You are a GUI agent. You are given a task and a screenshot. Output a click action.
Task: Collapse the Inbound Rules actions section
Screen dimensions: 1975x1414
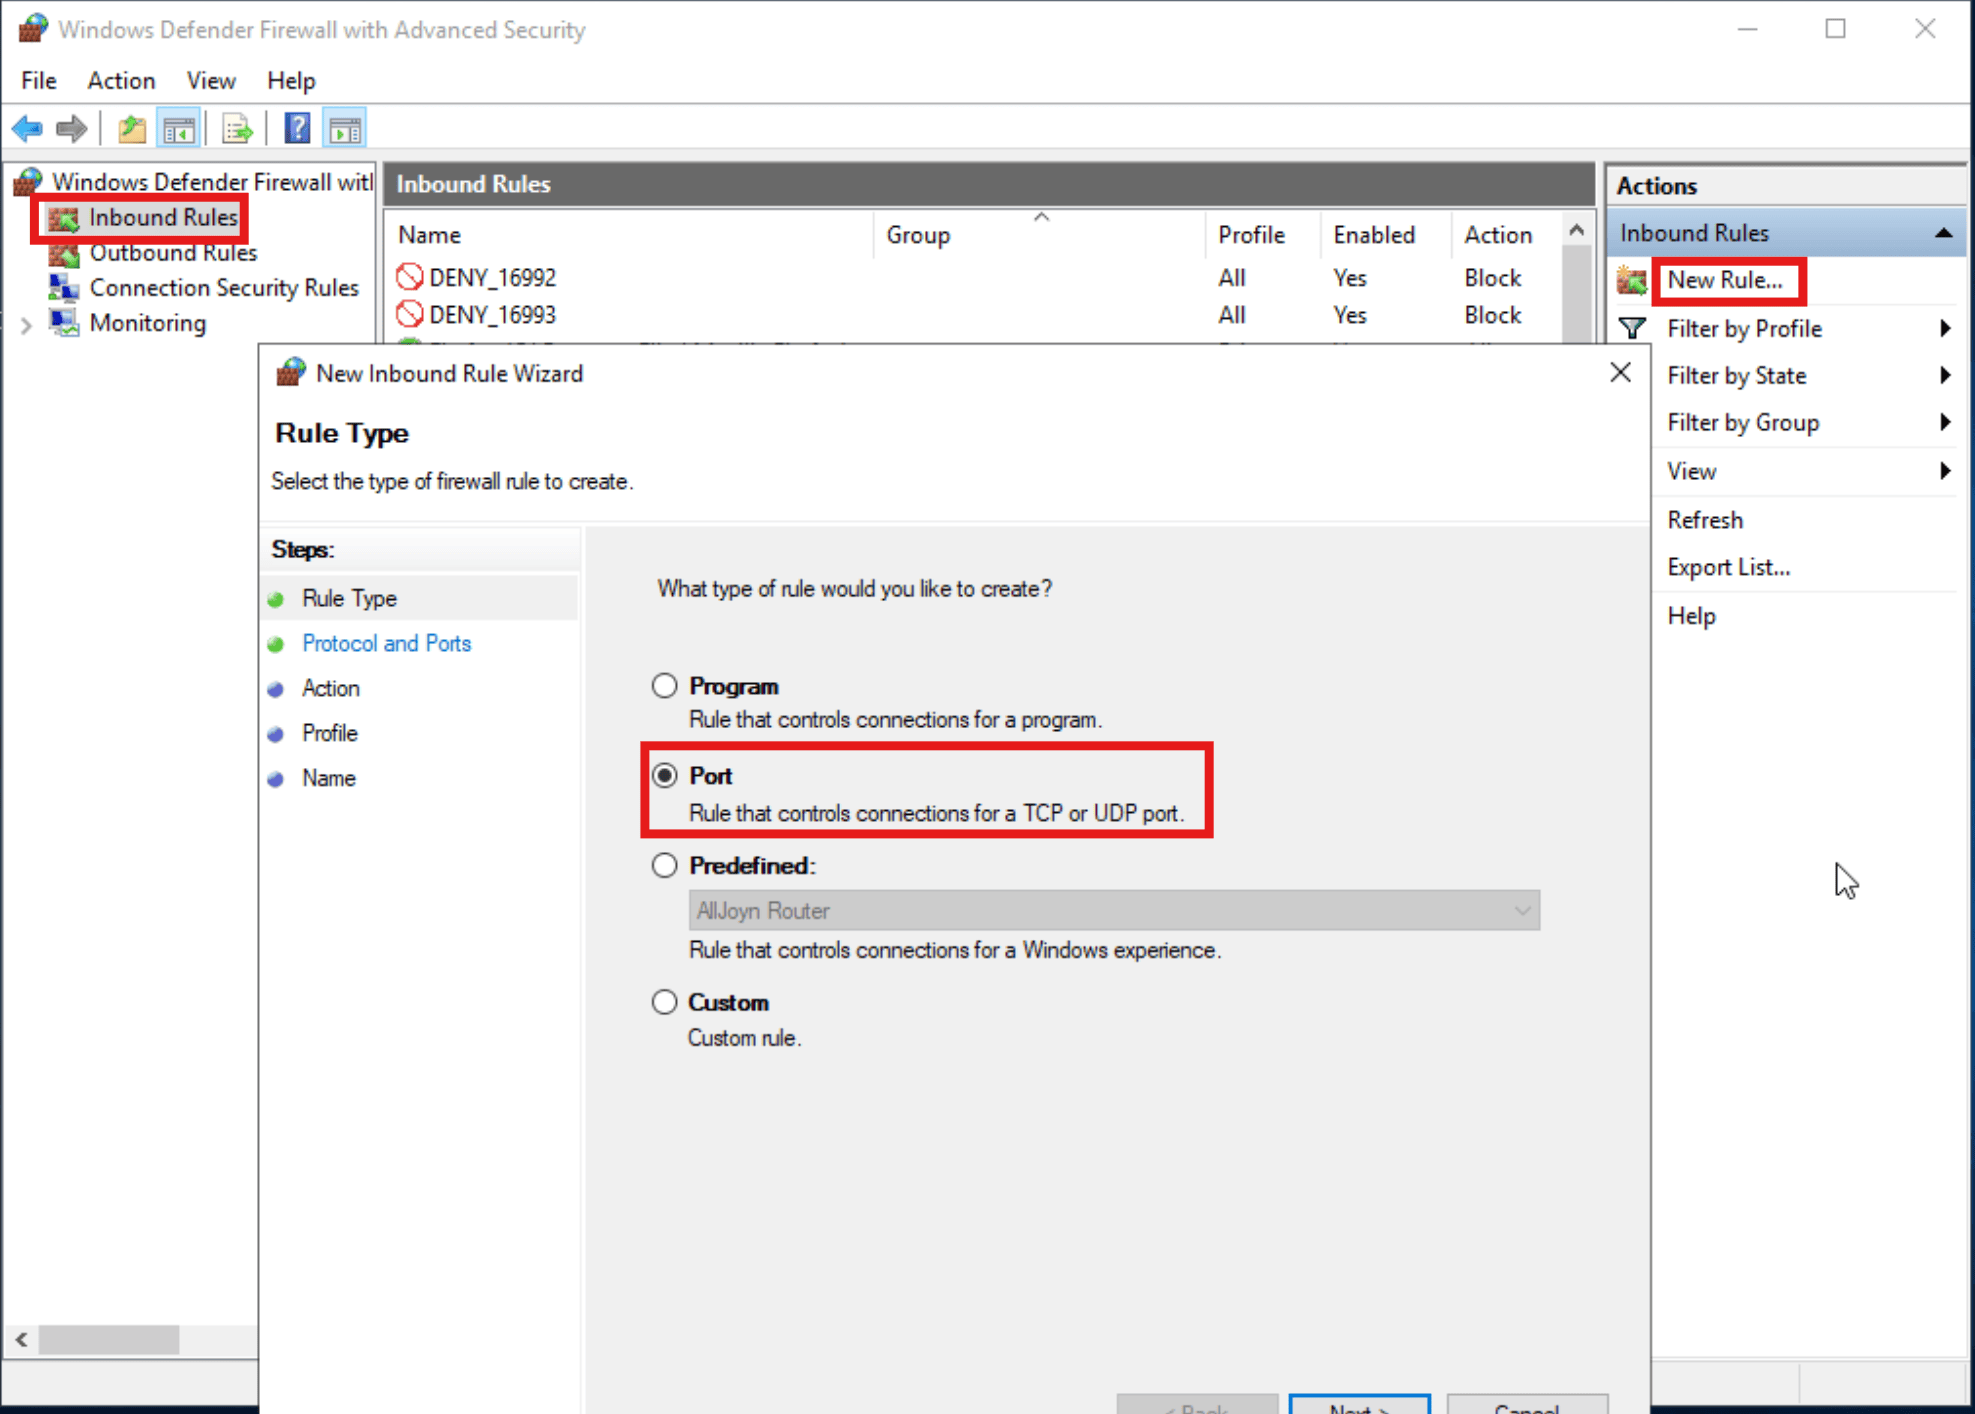pyautogui.click(x=1944, y=232)
